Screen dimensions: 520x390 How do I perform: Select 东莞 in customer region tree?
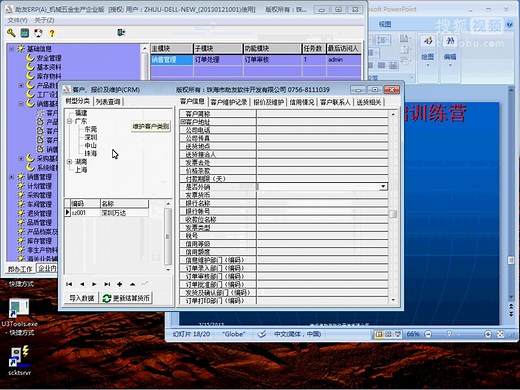[x=90, y=129]
